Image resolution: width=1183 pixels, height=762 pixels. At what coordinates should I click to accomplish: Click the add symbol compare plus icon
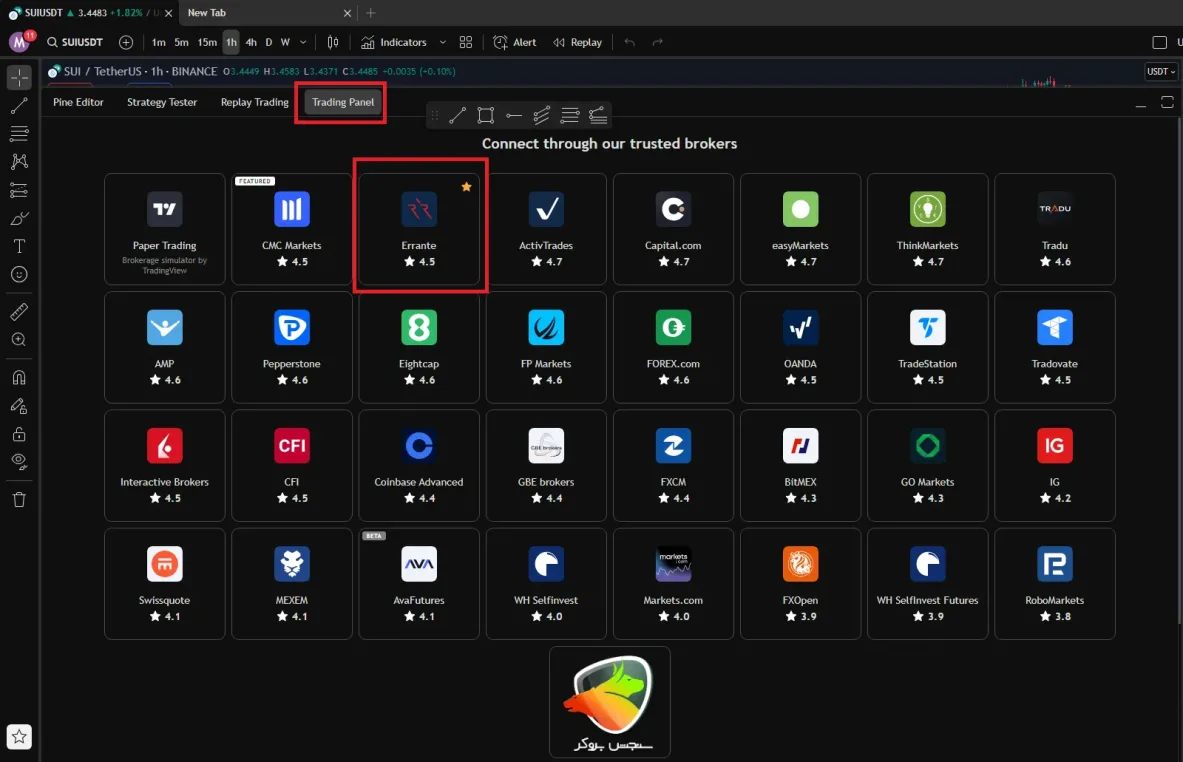[126, 42]
